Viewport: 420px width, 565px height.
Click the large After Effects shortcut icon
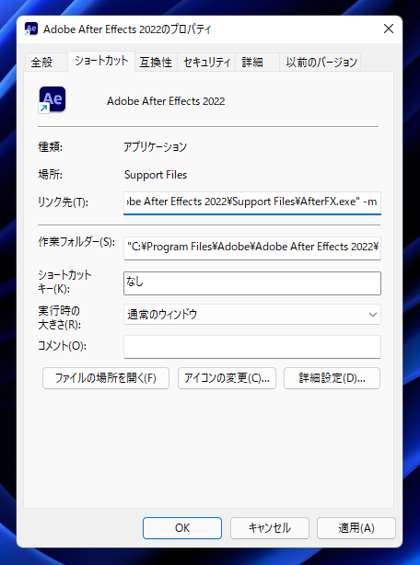pyautogui.click(x=52, y=99)
